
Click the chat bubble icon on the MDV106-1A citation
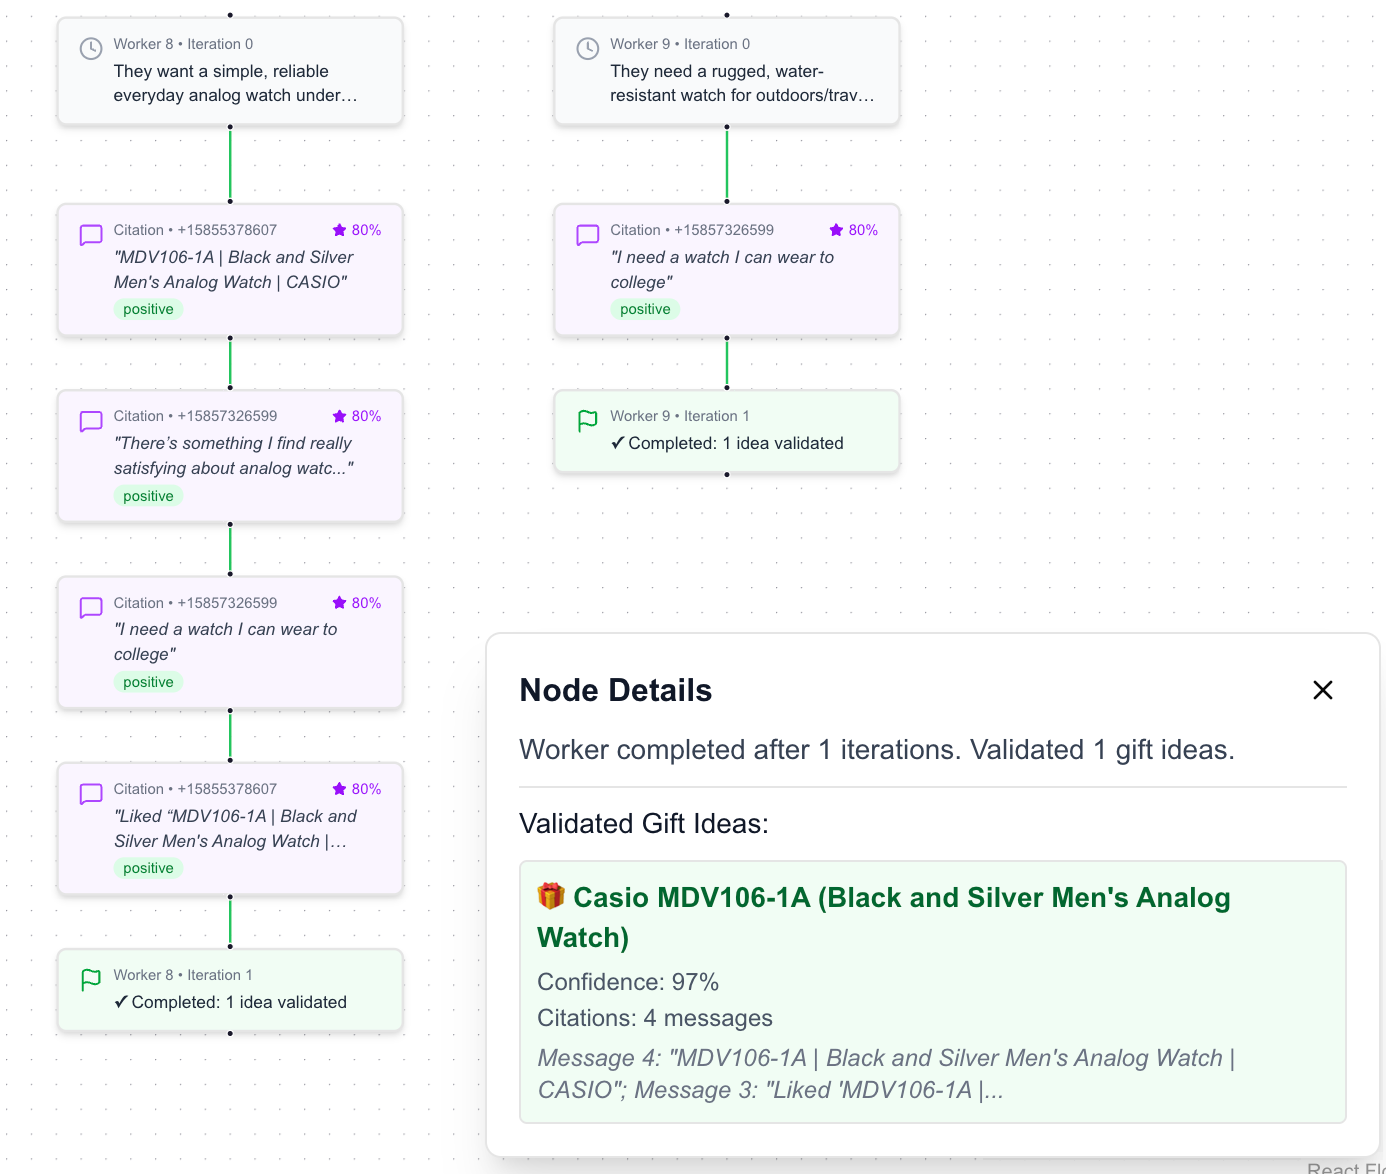(x=91, y=235)
